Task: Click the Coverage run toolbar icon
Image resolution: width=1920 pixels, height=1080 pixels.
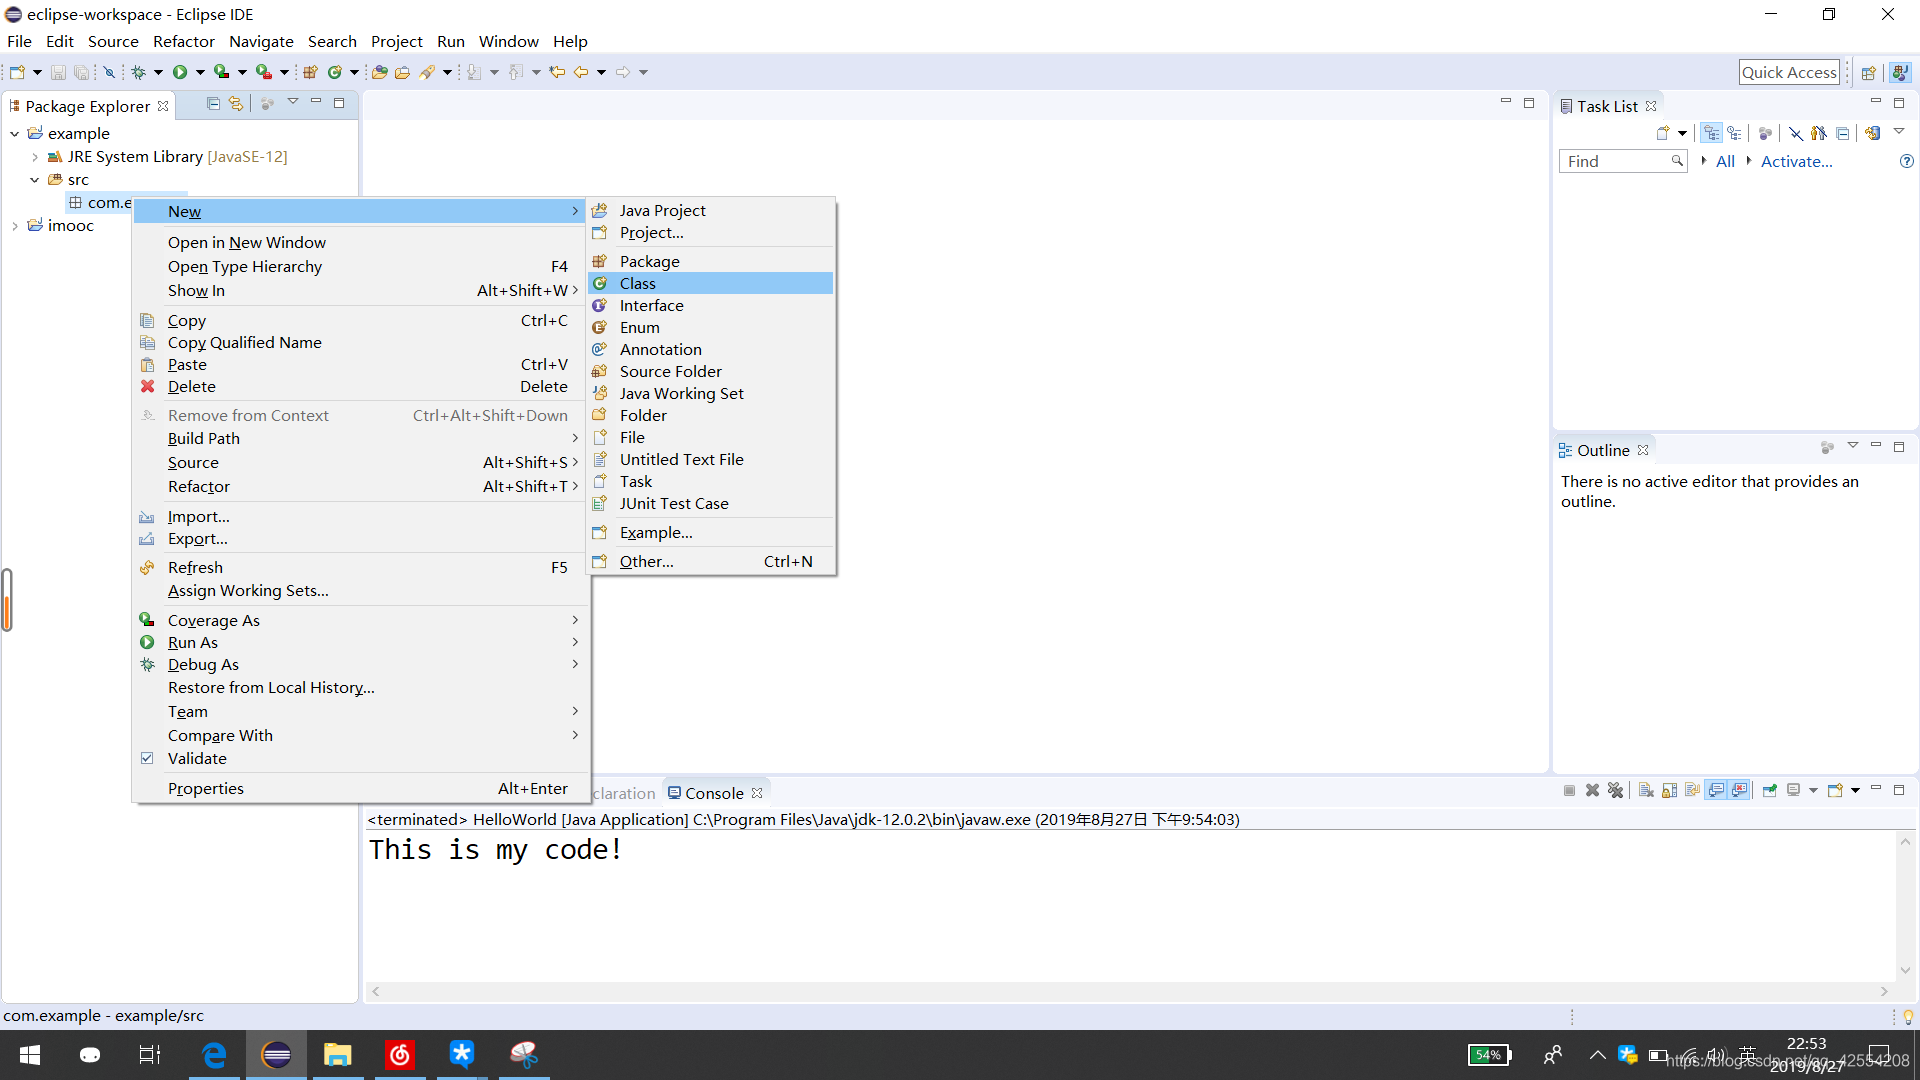Action: coord(222,72)
